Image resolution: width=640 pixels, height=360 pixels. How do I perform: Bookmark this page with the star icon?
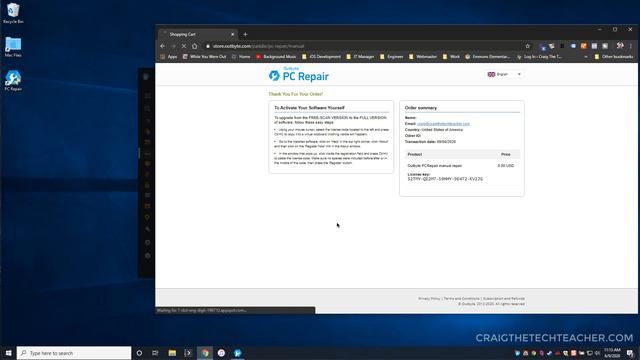(x=527, y=46)
